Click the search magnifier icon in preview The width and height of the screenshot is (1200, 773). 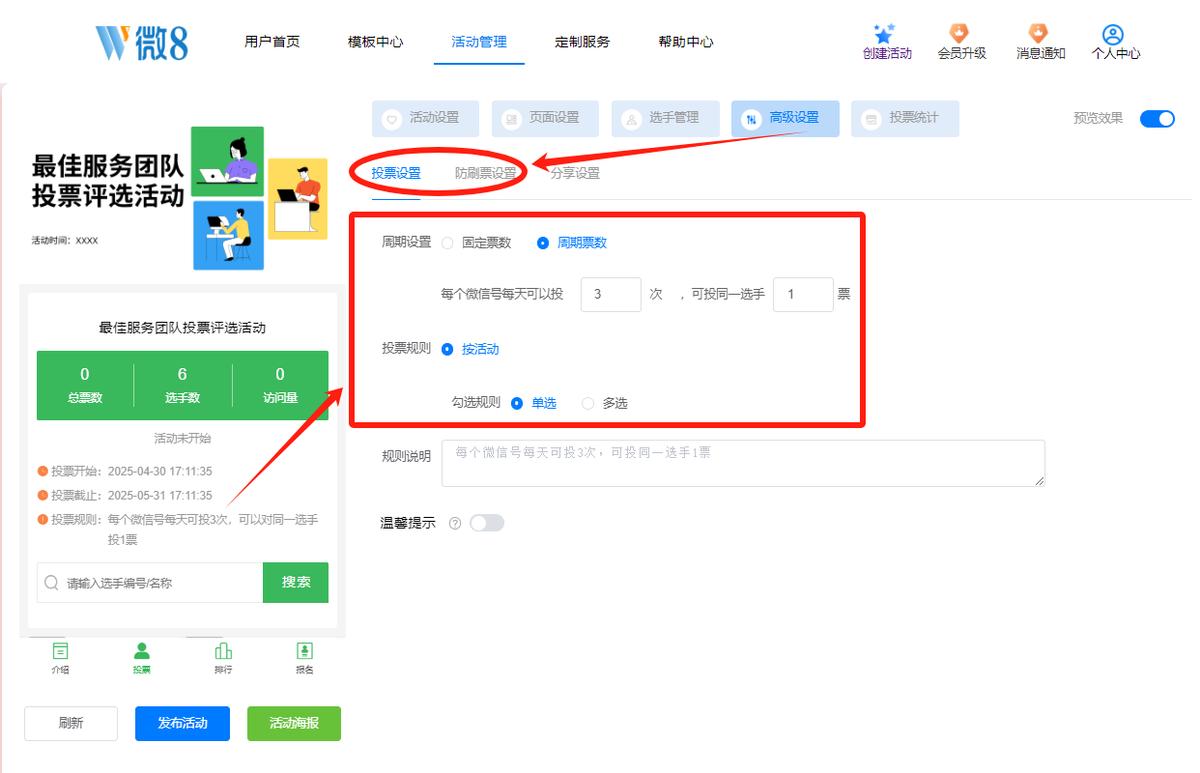coord(52,582)
